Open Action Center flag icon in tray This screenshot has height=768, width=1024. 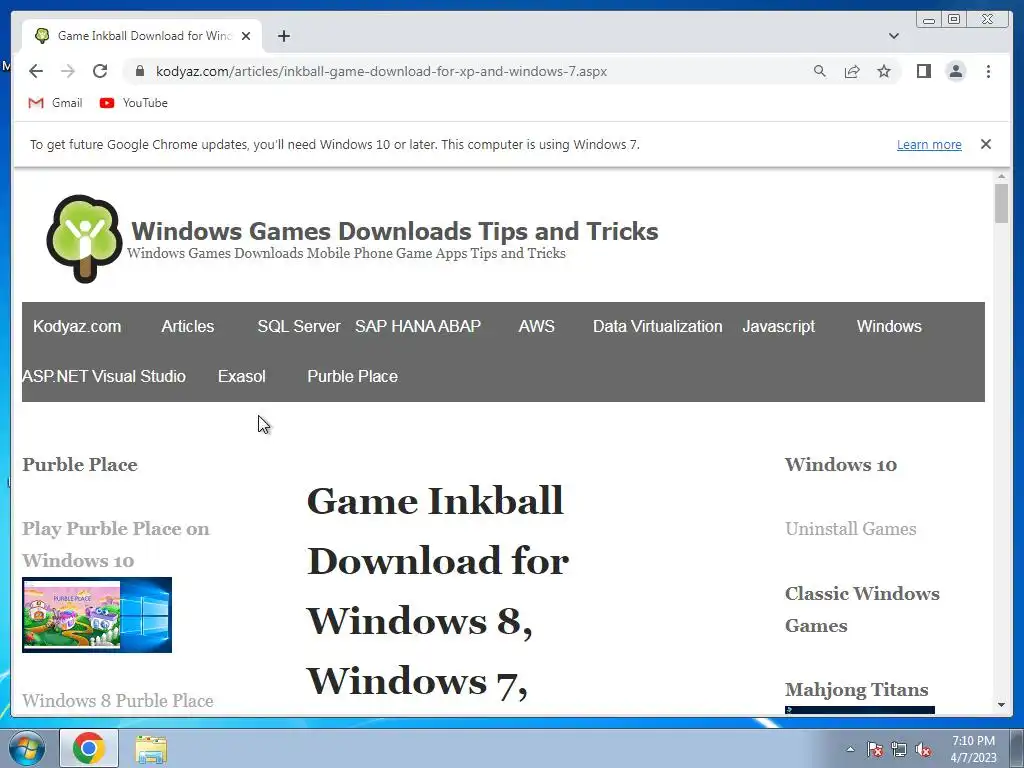[x=875, y=749]
